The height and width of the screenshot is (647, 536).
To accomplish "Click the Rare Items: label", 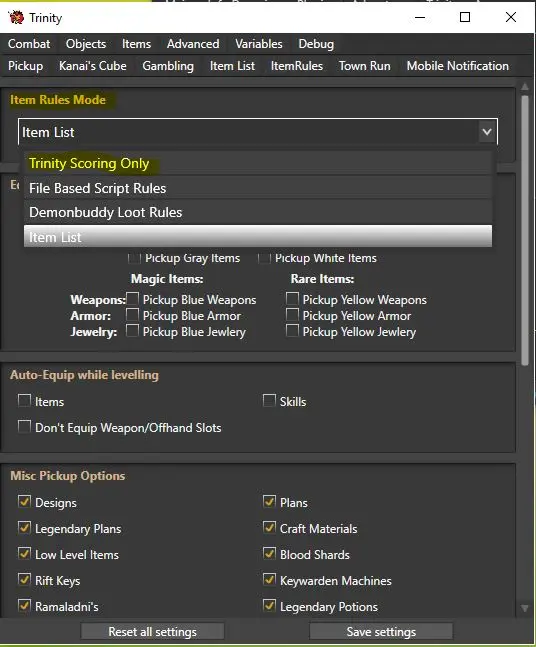I will (x=322, y=279).
